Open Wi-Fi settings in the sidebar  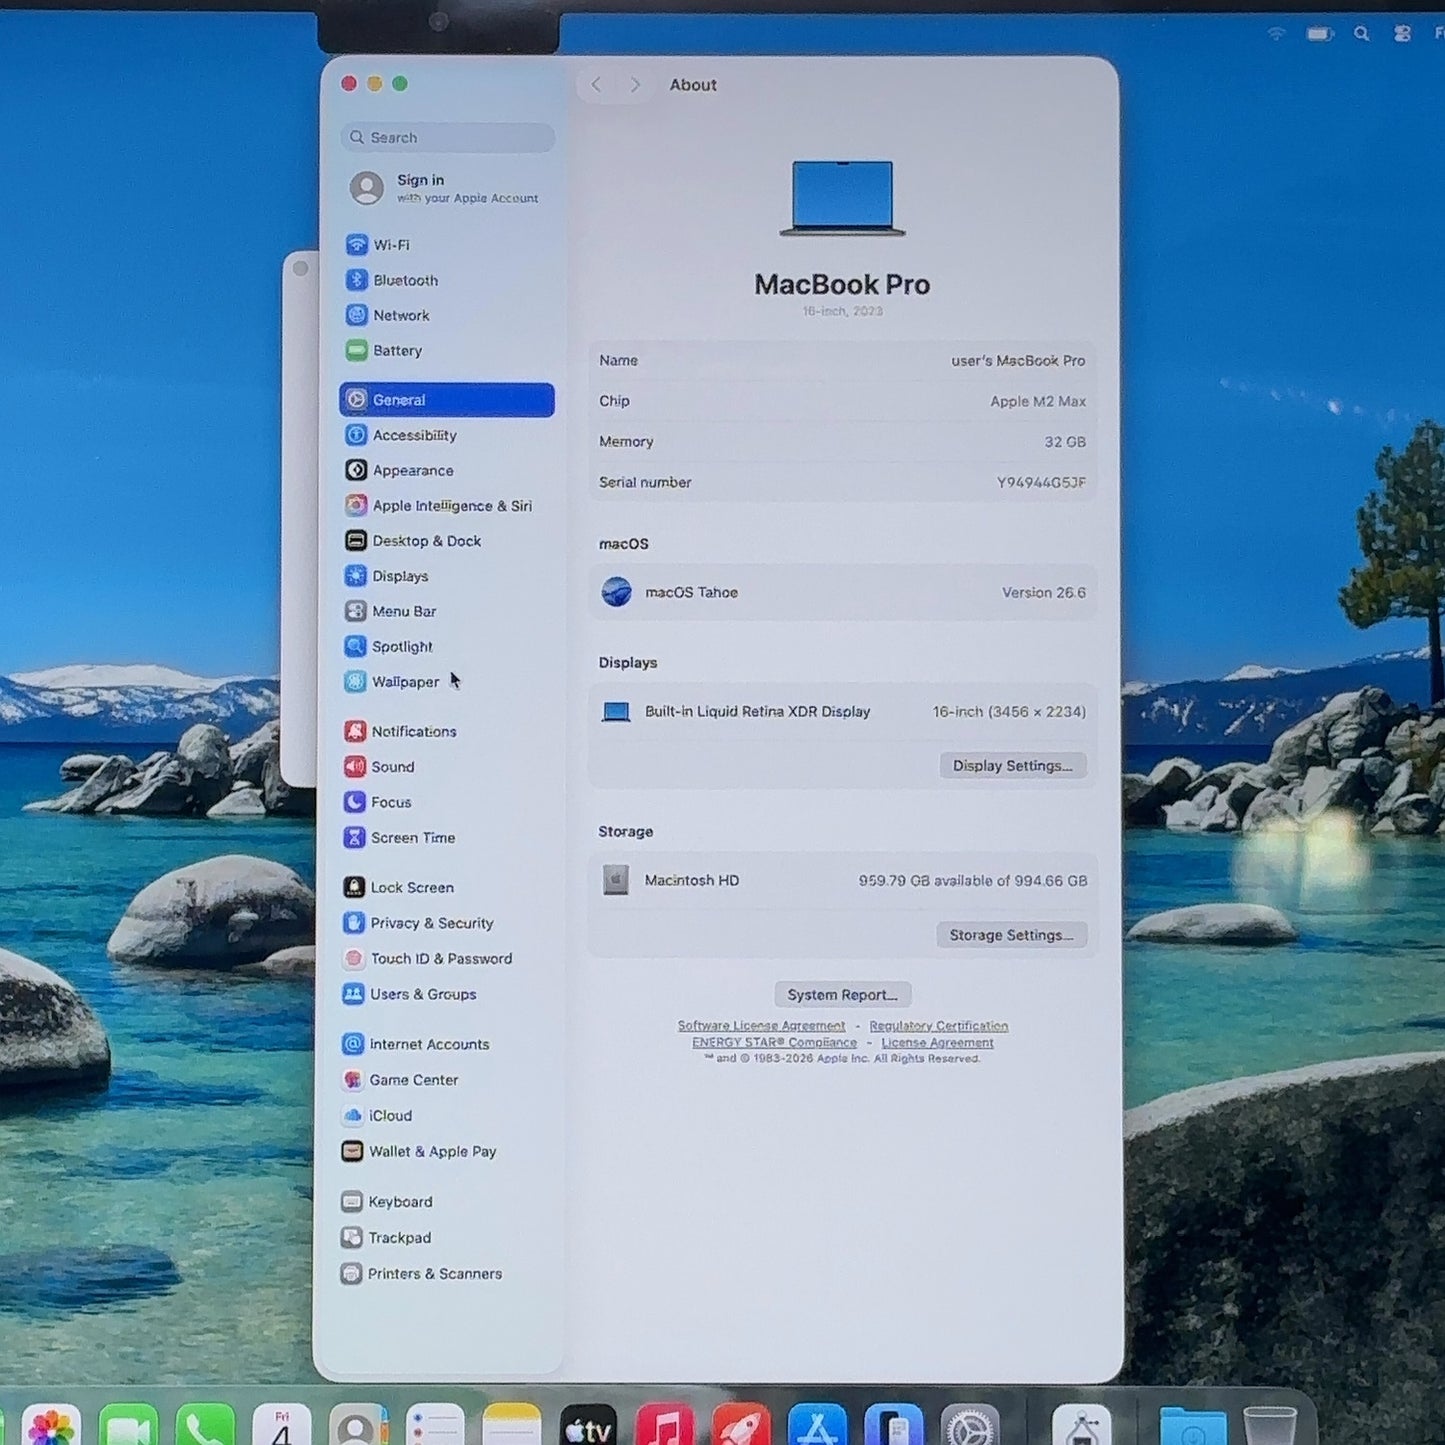click(446, 245)
